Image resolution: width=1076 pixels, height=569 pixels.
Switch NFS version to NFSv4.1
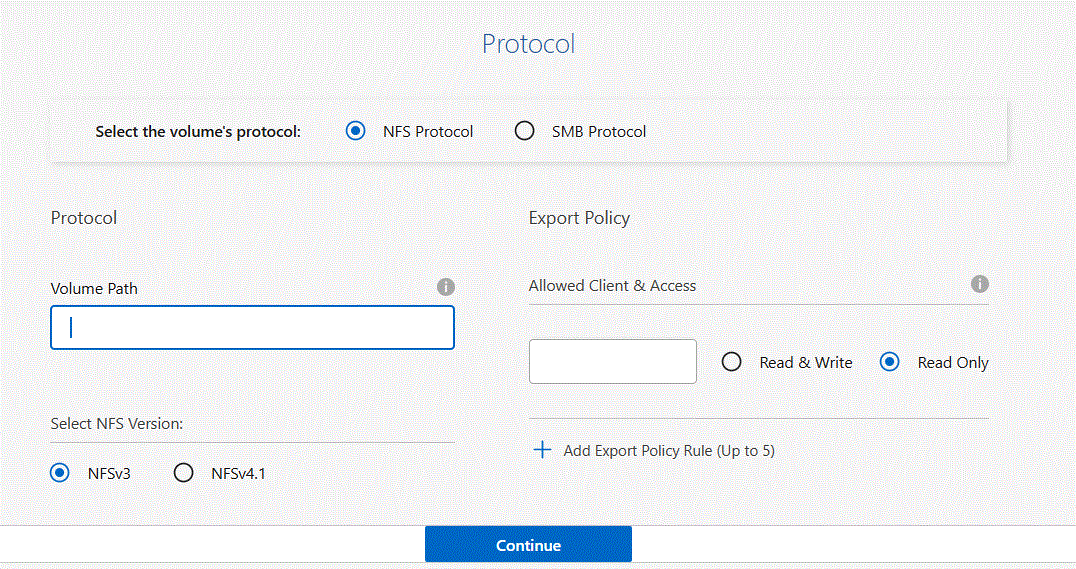click(x=183, y=473)
